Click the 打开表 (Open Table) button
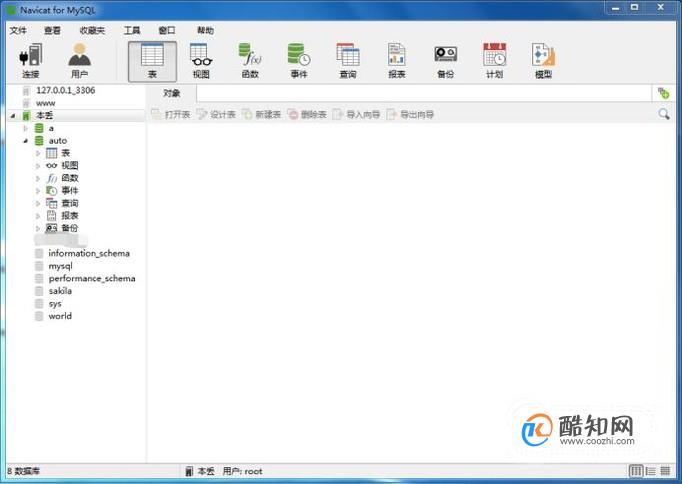The image size is (682, 484). point(171,114)
